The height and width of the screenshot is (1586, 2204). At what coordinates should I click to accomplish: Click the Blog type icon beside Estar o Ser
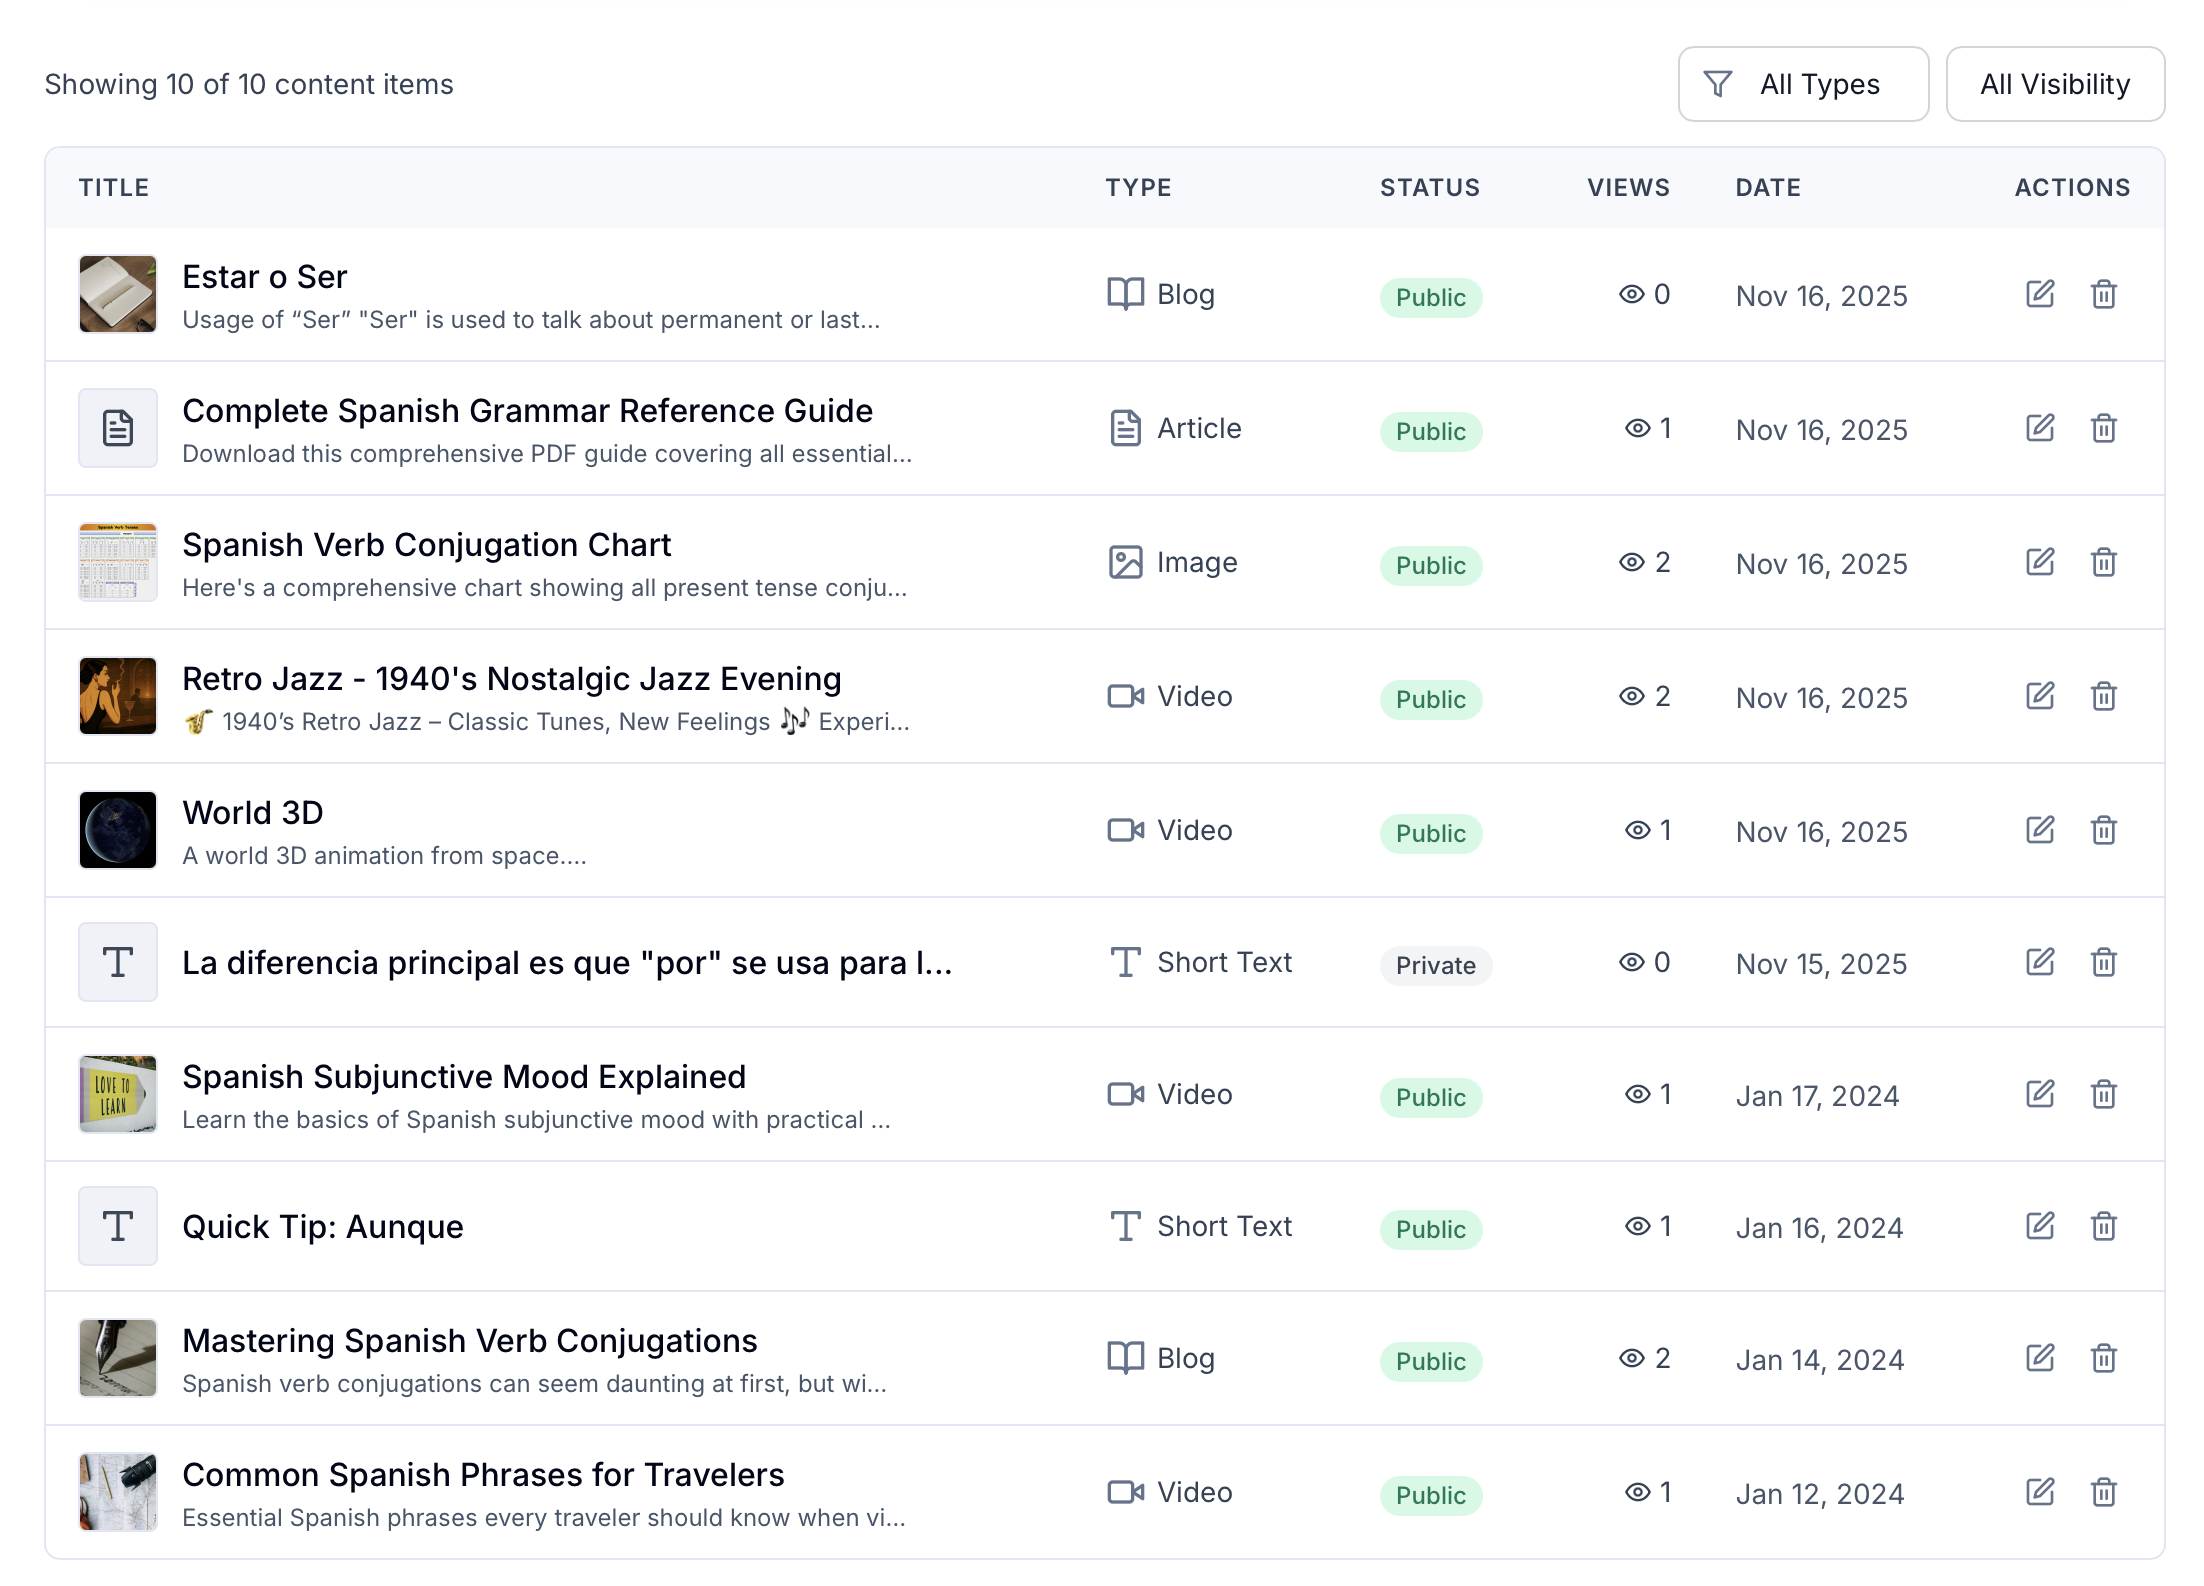point(1124,294)
